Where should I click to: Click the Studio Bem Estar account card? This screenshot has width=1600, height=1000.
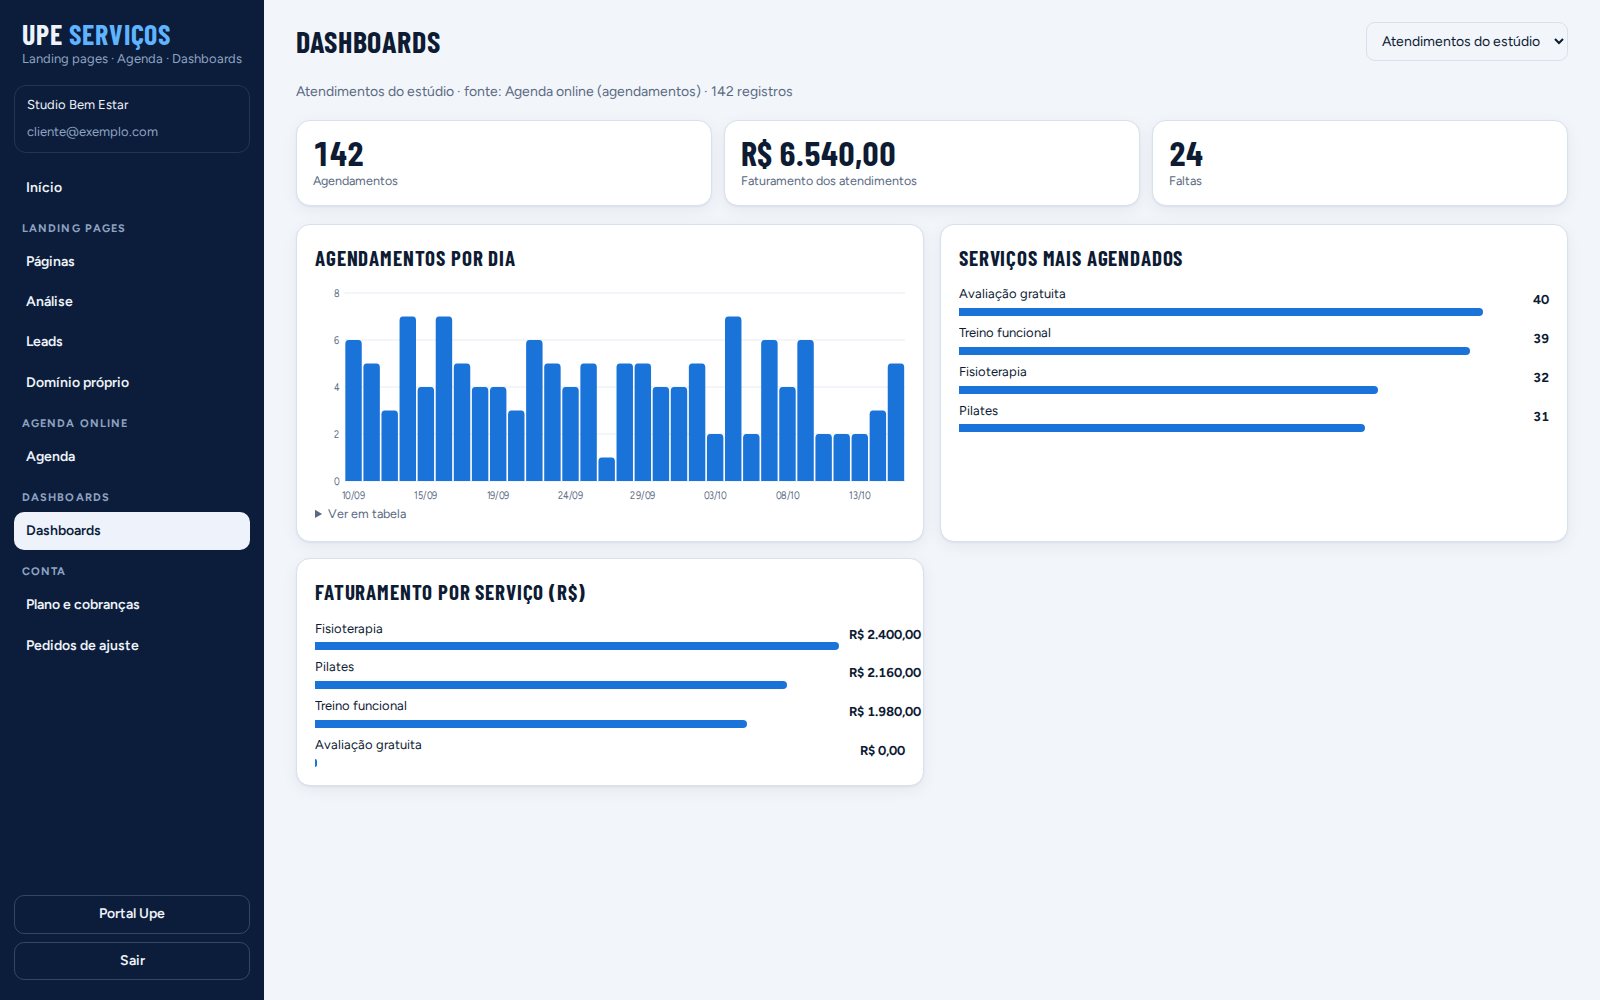(x=132, y=119)
